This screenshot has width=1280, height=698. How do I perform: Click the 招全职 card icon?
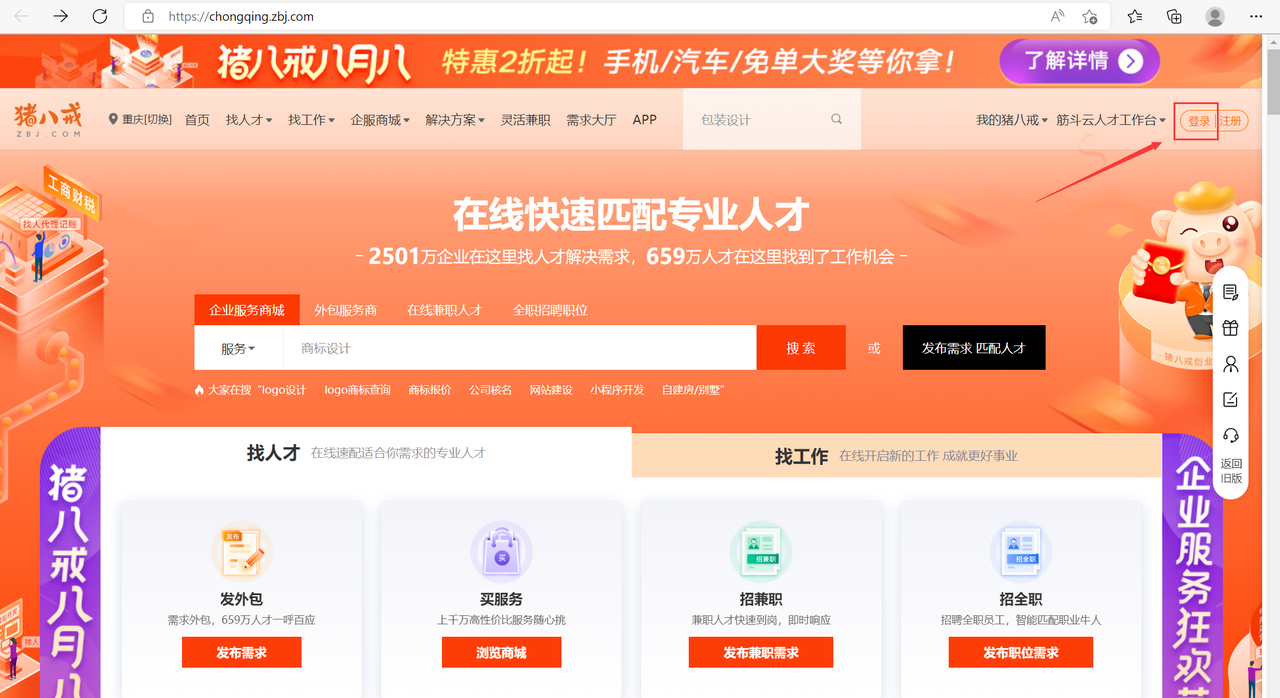tap(1021, 552)
